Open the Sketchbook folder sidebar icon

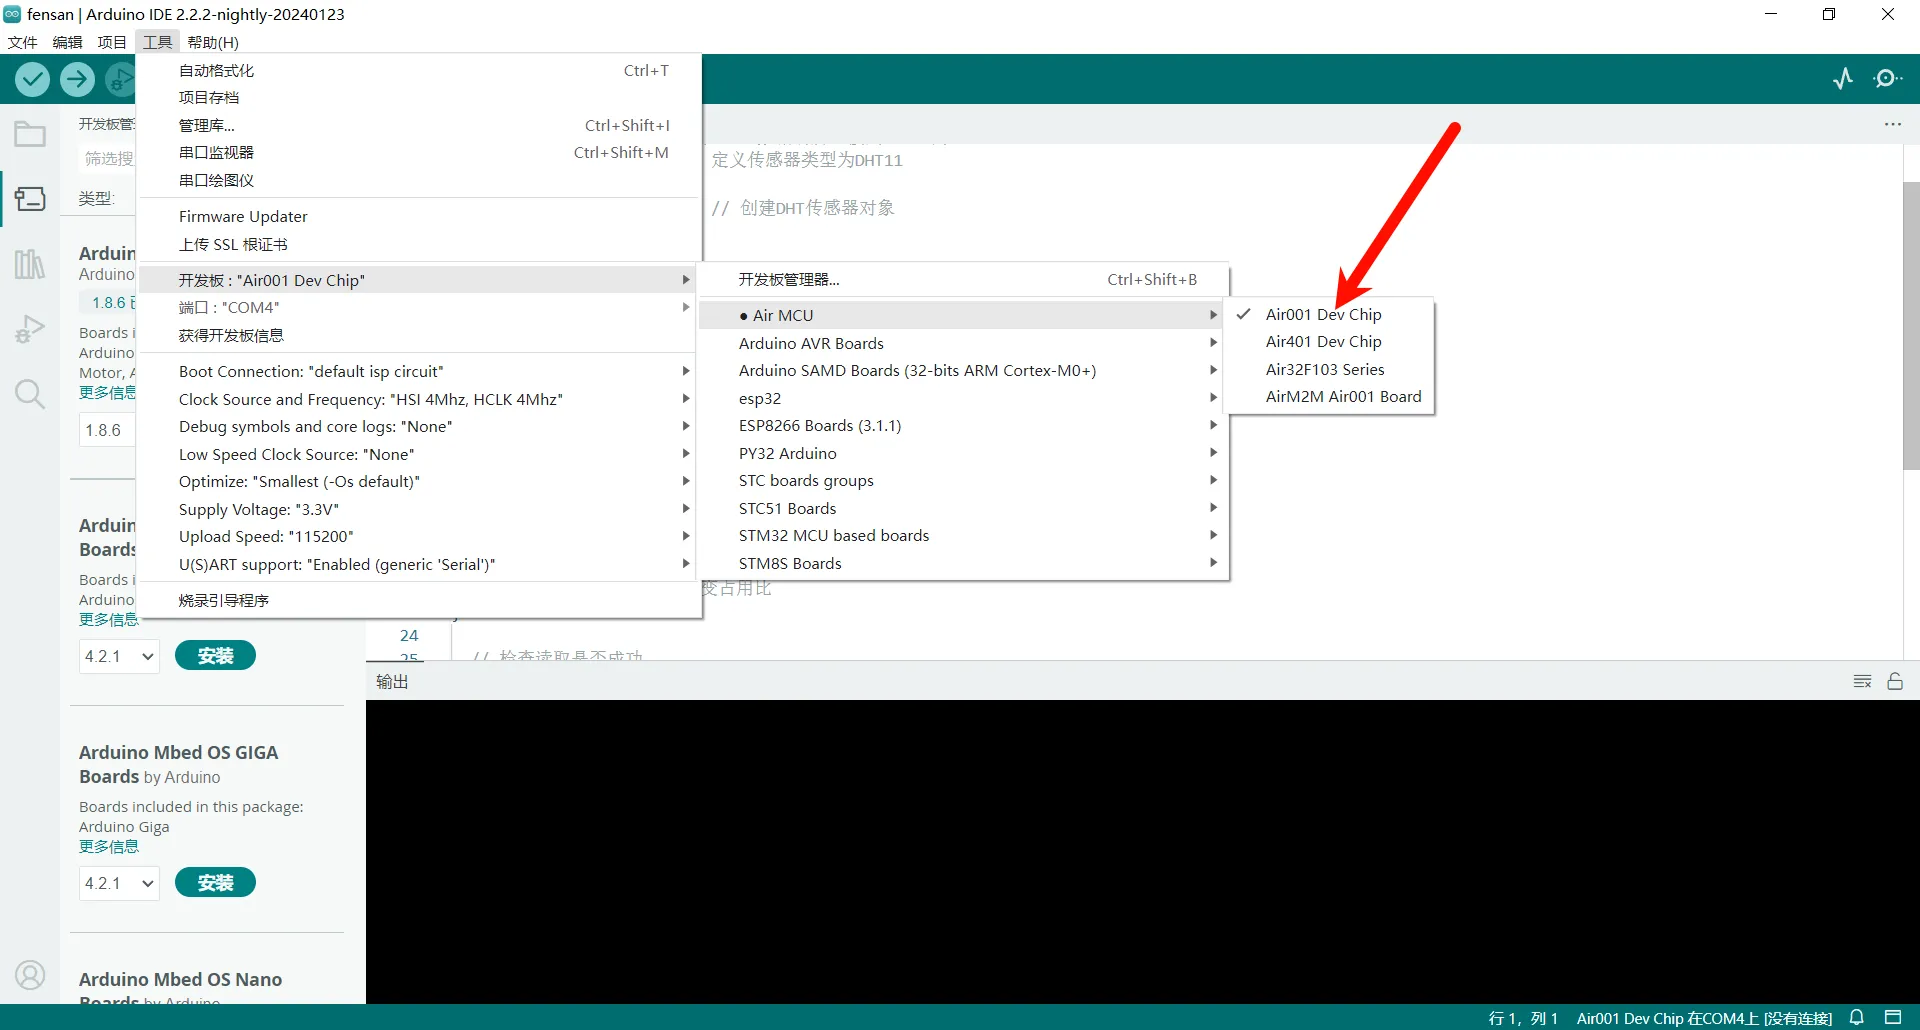(30, 134)
